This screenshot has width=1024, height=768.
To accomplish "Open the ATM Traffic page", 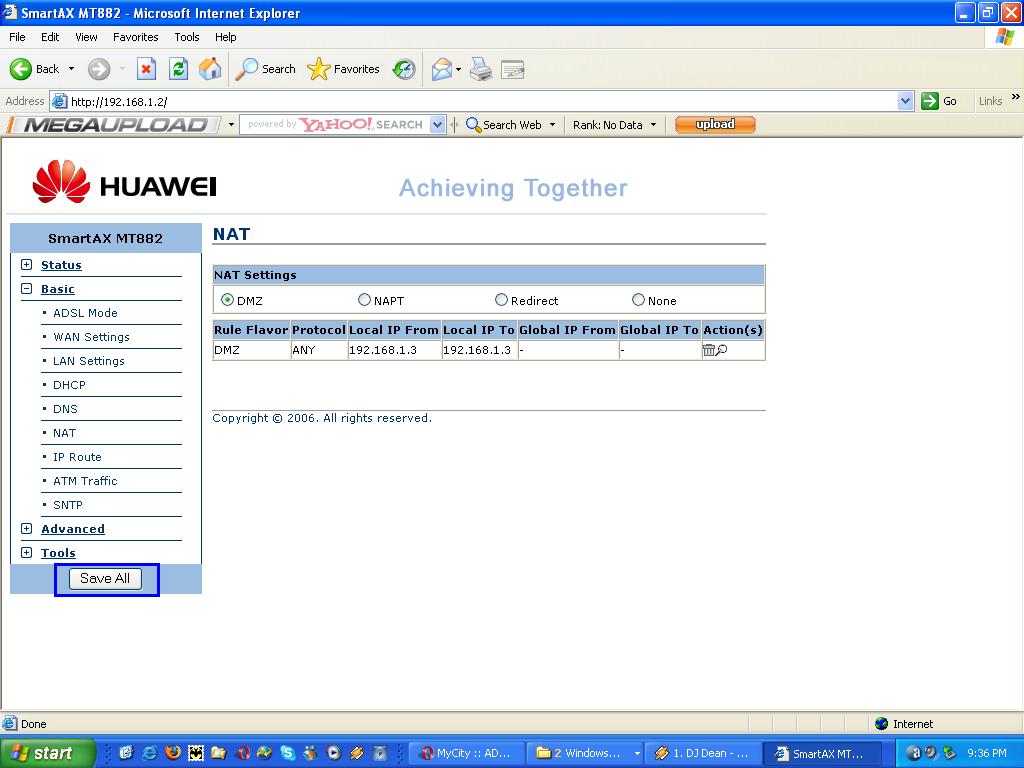I will (x=85, y=481).
